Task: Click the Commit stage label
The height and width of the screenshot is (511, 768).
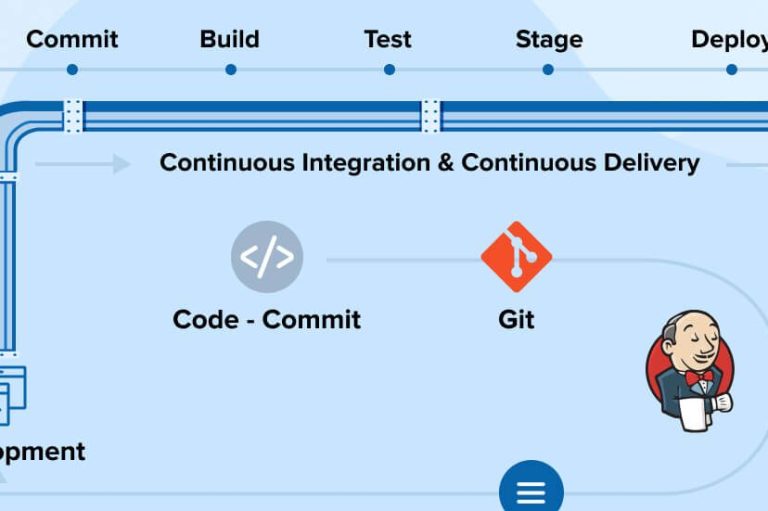Action: pyautogui.click(x=72, y=39)
